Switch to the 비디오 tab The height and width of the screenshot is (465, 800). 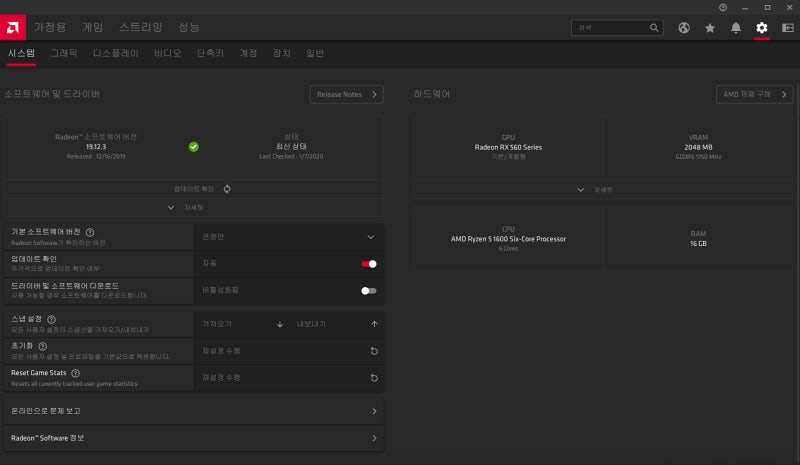tap(168, 53)
